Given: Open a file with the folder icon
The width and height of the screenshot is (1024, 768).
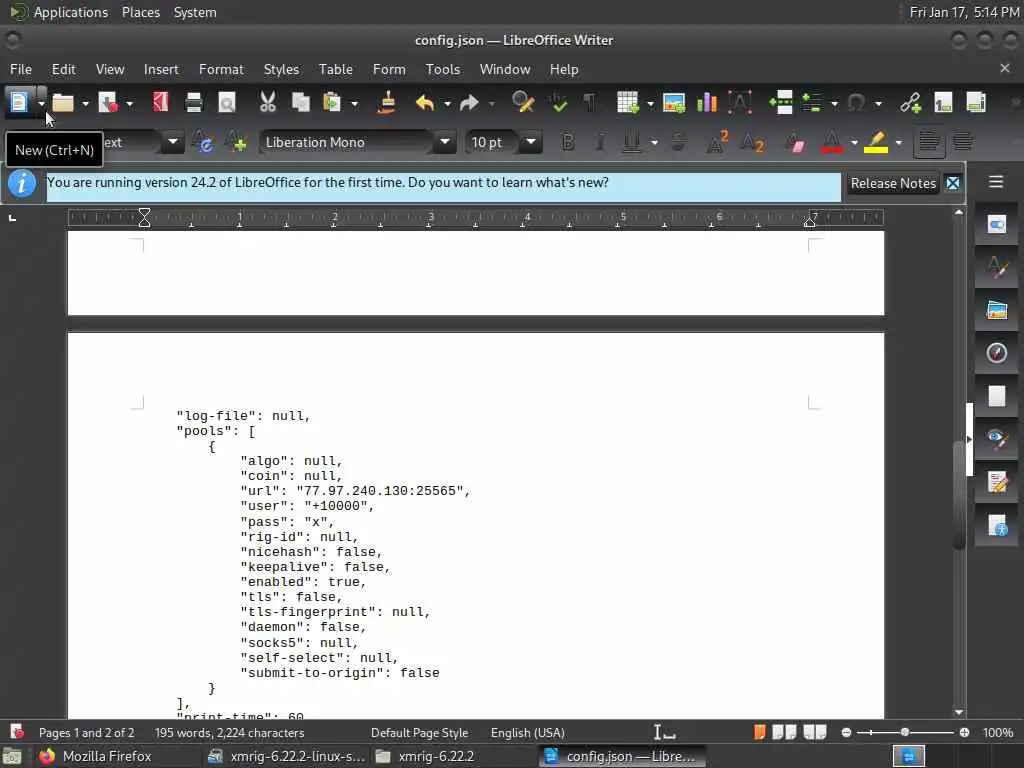Looking at the screenshot, I should pos(63,103).
